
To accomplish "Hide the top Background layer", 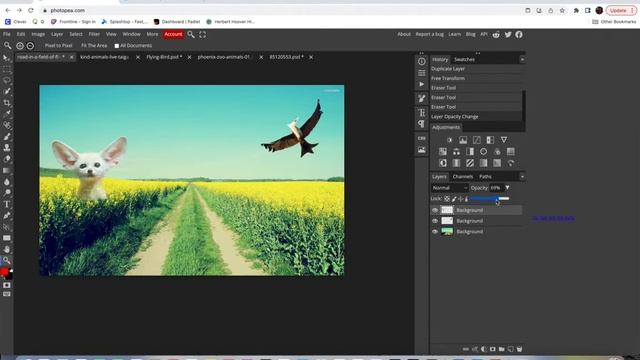I will tap(435, 210).
